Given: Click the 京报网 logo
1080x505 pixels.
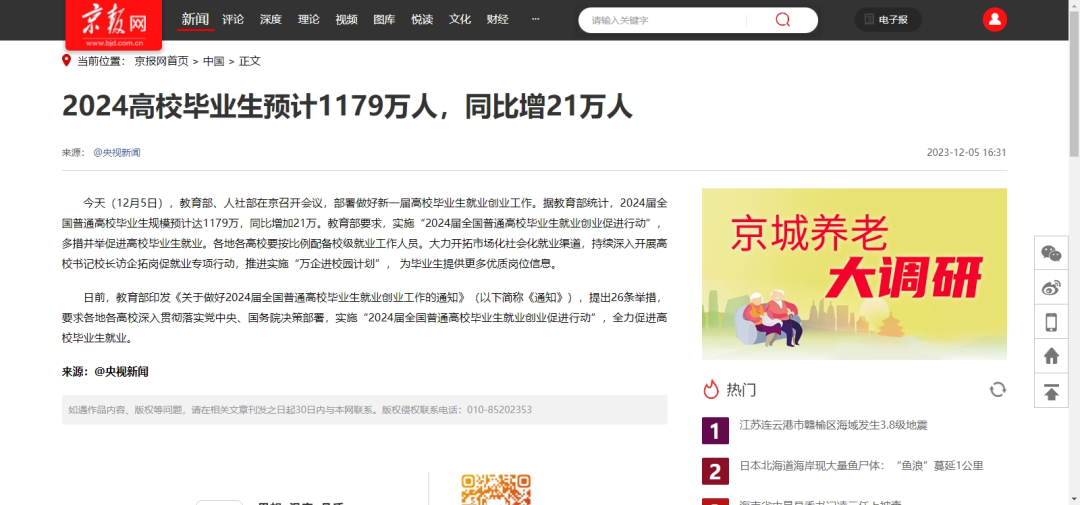Looking at the screenshot, I should coord(113,23).
